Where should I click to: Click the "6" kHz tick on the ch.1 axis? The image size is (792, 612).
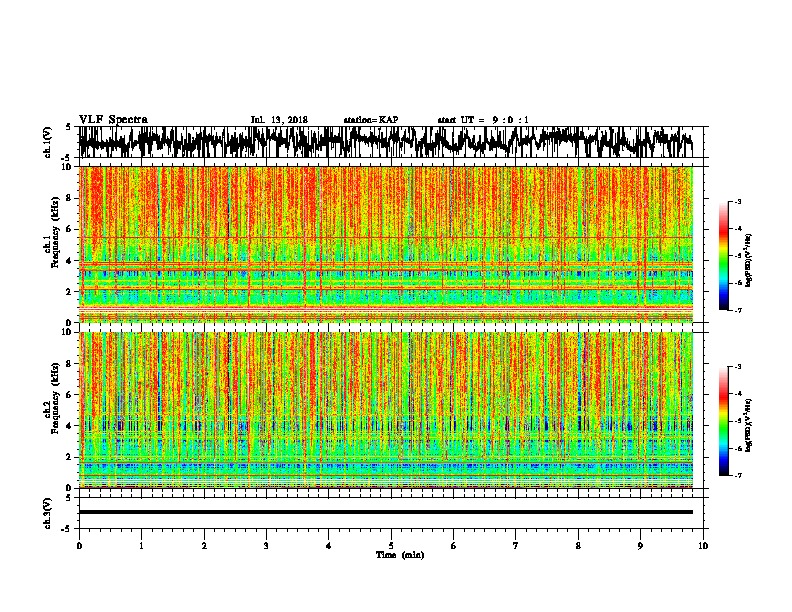click(x=69, y=229)
